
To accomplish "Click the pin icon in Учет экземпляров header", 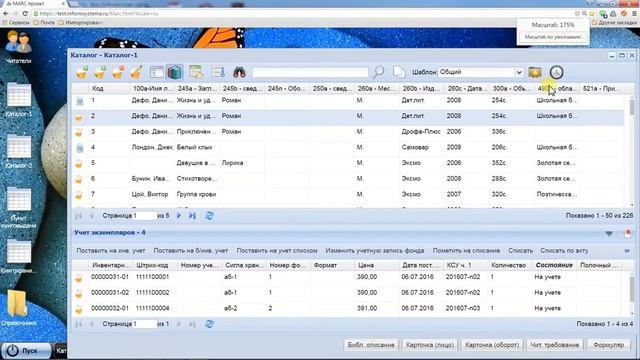I will point(628,233).
